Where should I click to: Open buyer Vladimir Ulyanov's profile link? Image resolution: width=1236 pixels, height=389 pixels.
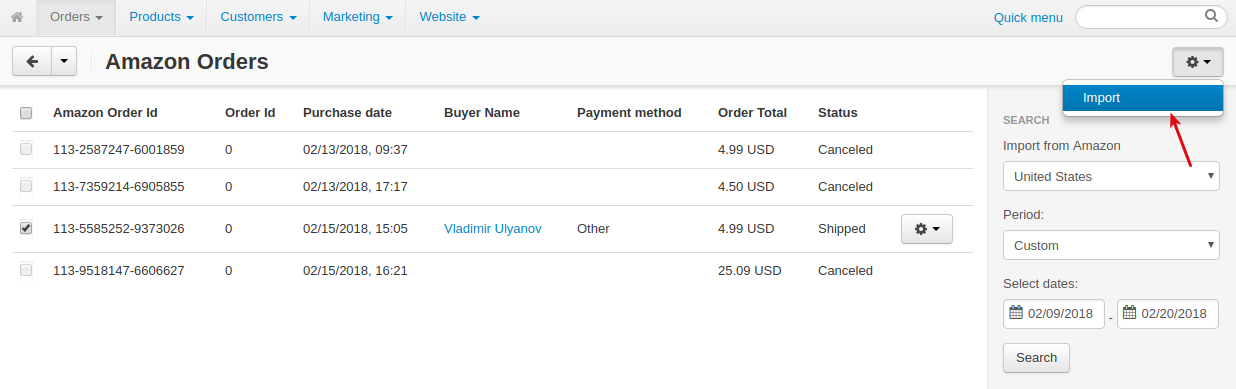493,228
